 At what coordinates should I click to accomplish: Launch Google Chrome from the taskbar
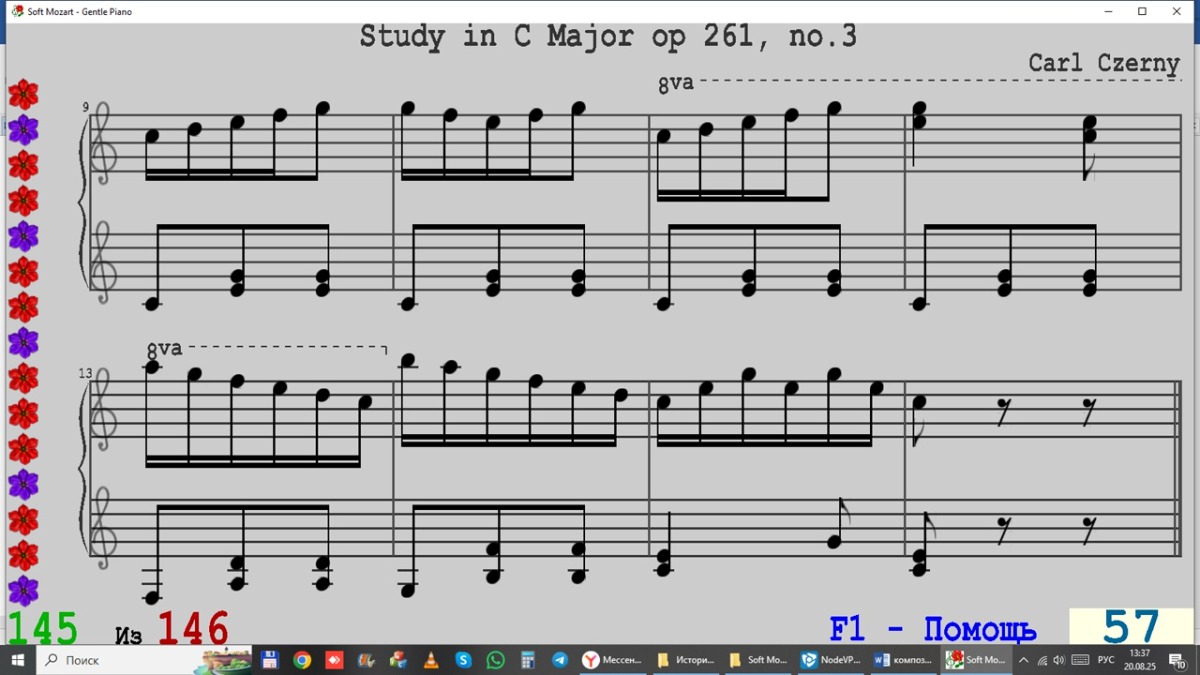(302, 660)
